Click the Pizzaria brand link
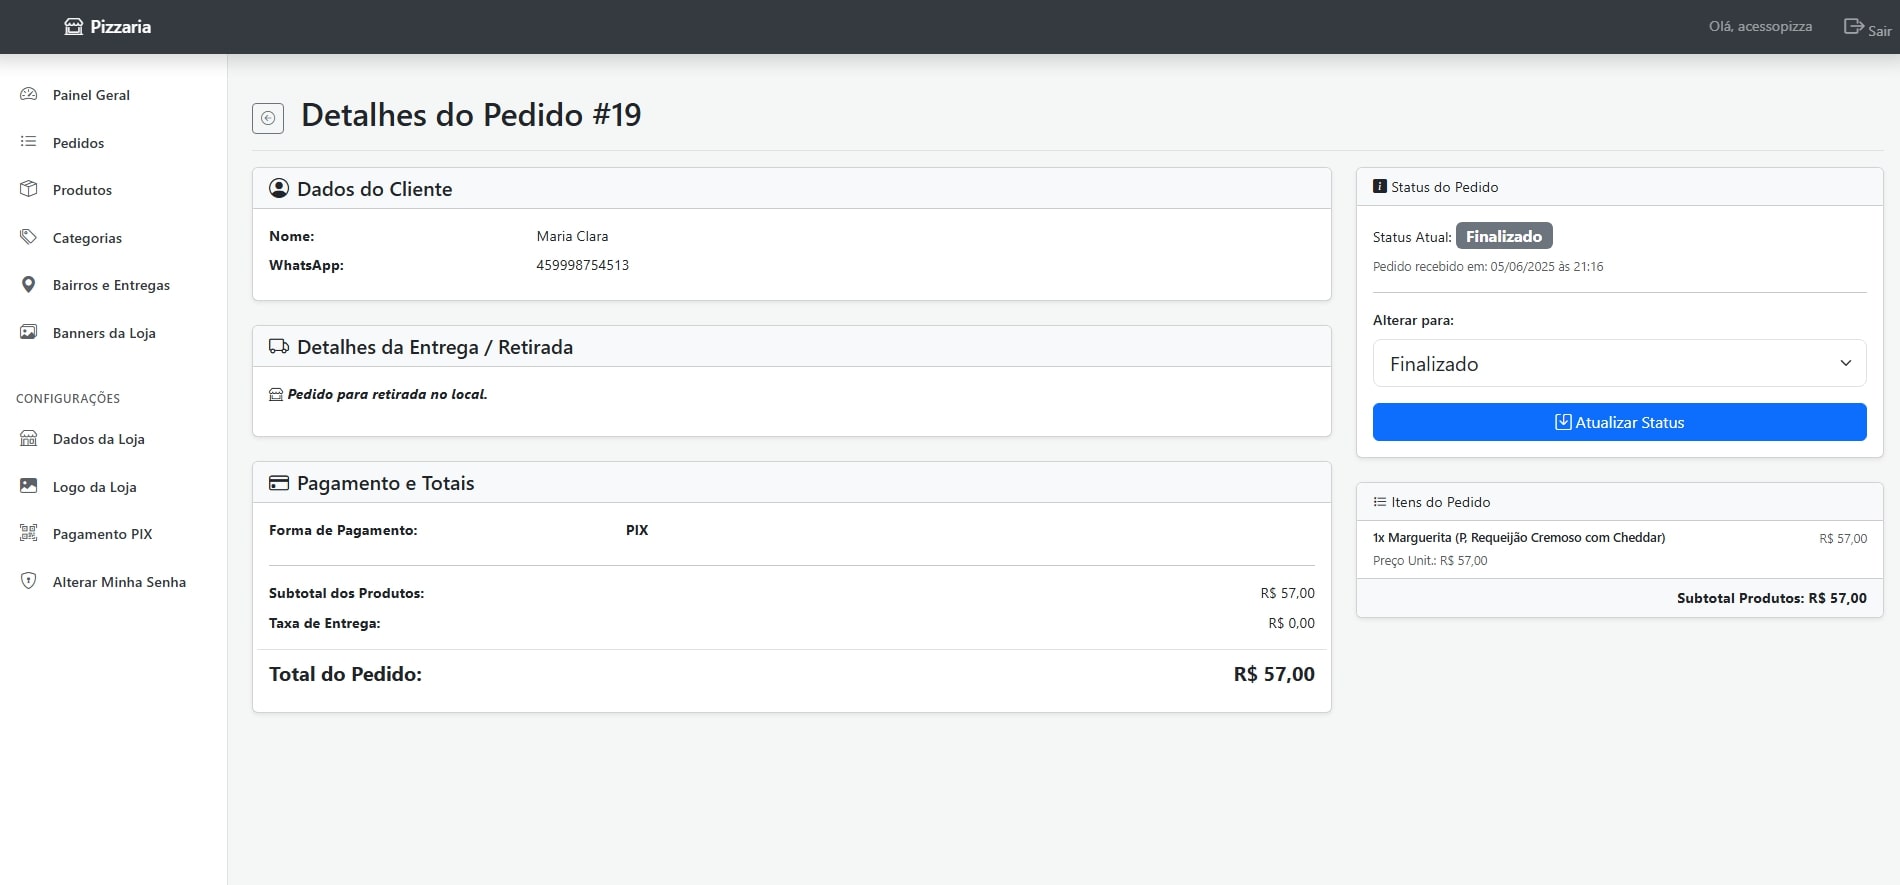 (x=120, y=27)
